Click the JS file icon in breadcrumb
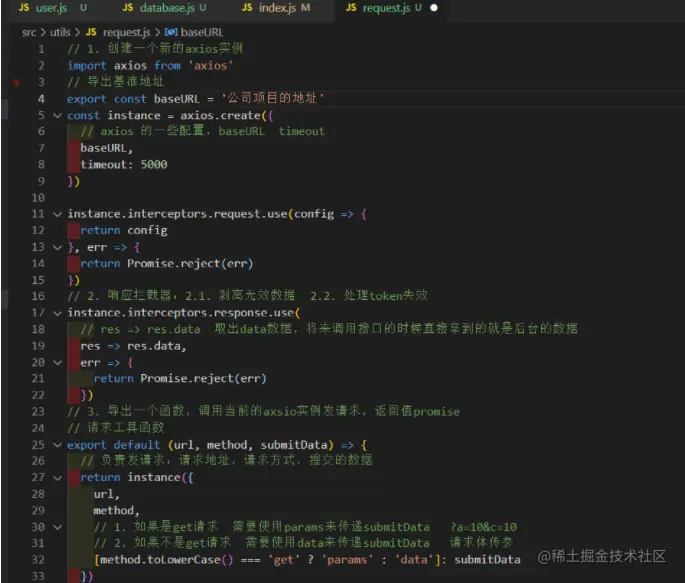Viewport: 685px width, 583px height. click(x=91, y=32)
